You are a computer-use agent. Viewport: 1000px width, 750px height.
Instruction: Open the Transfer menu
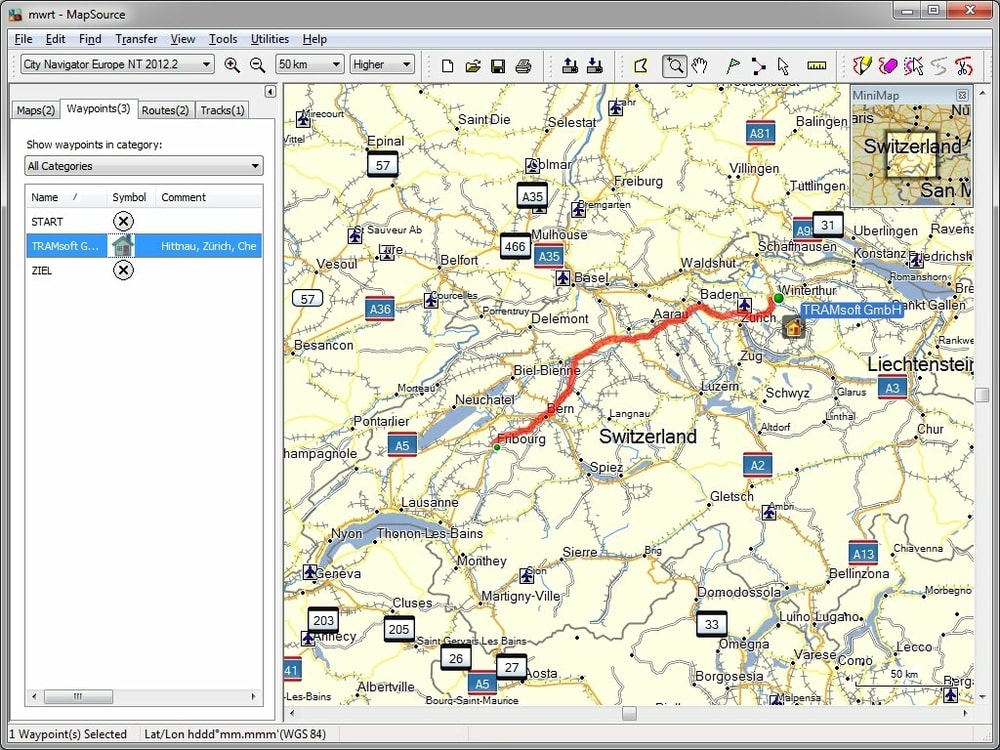pos(136,39)
